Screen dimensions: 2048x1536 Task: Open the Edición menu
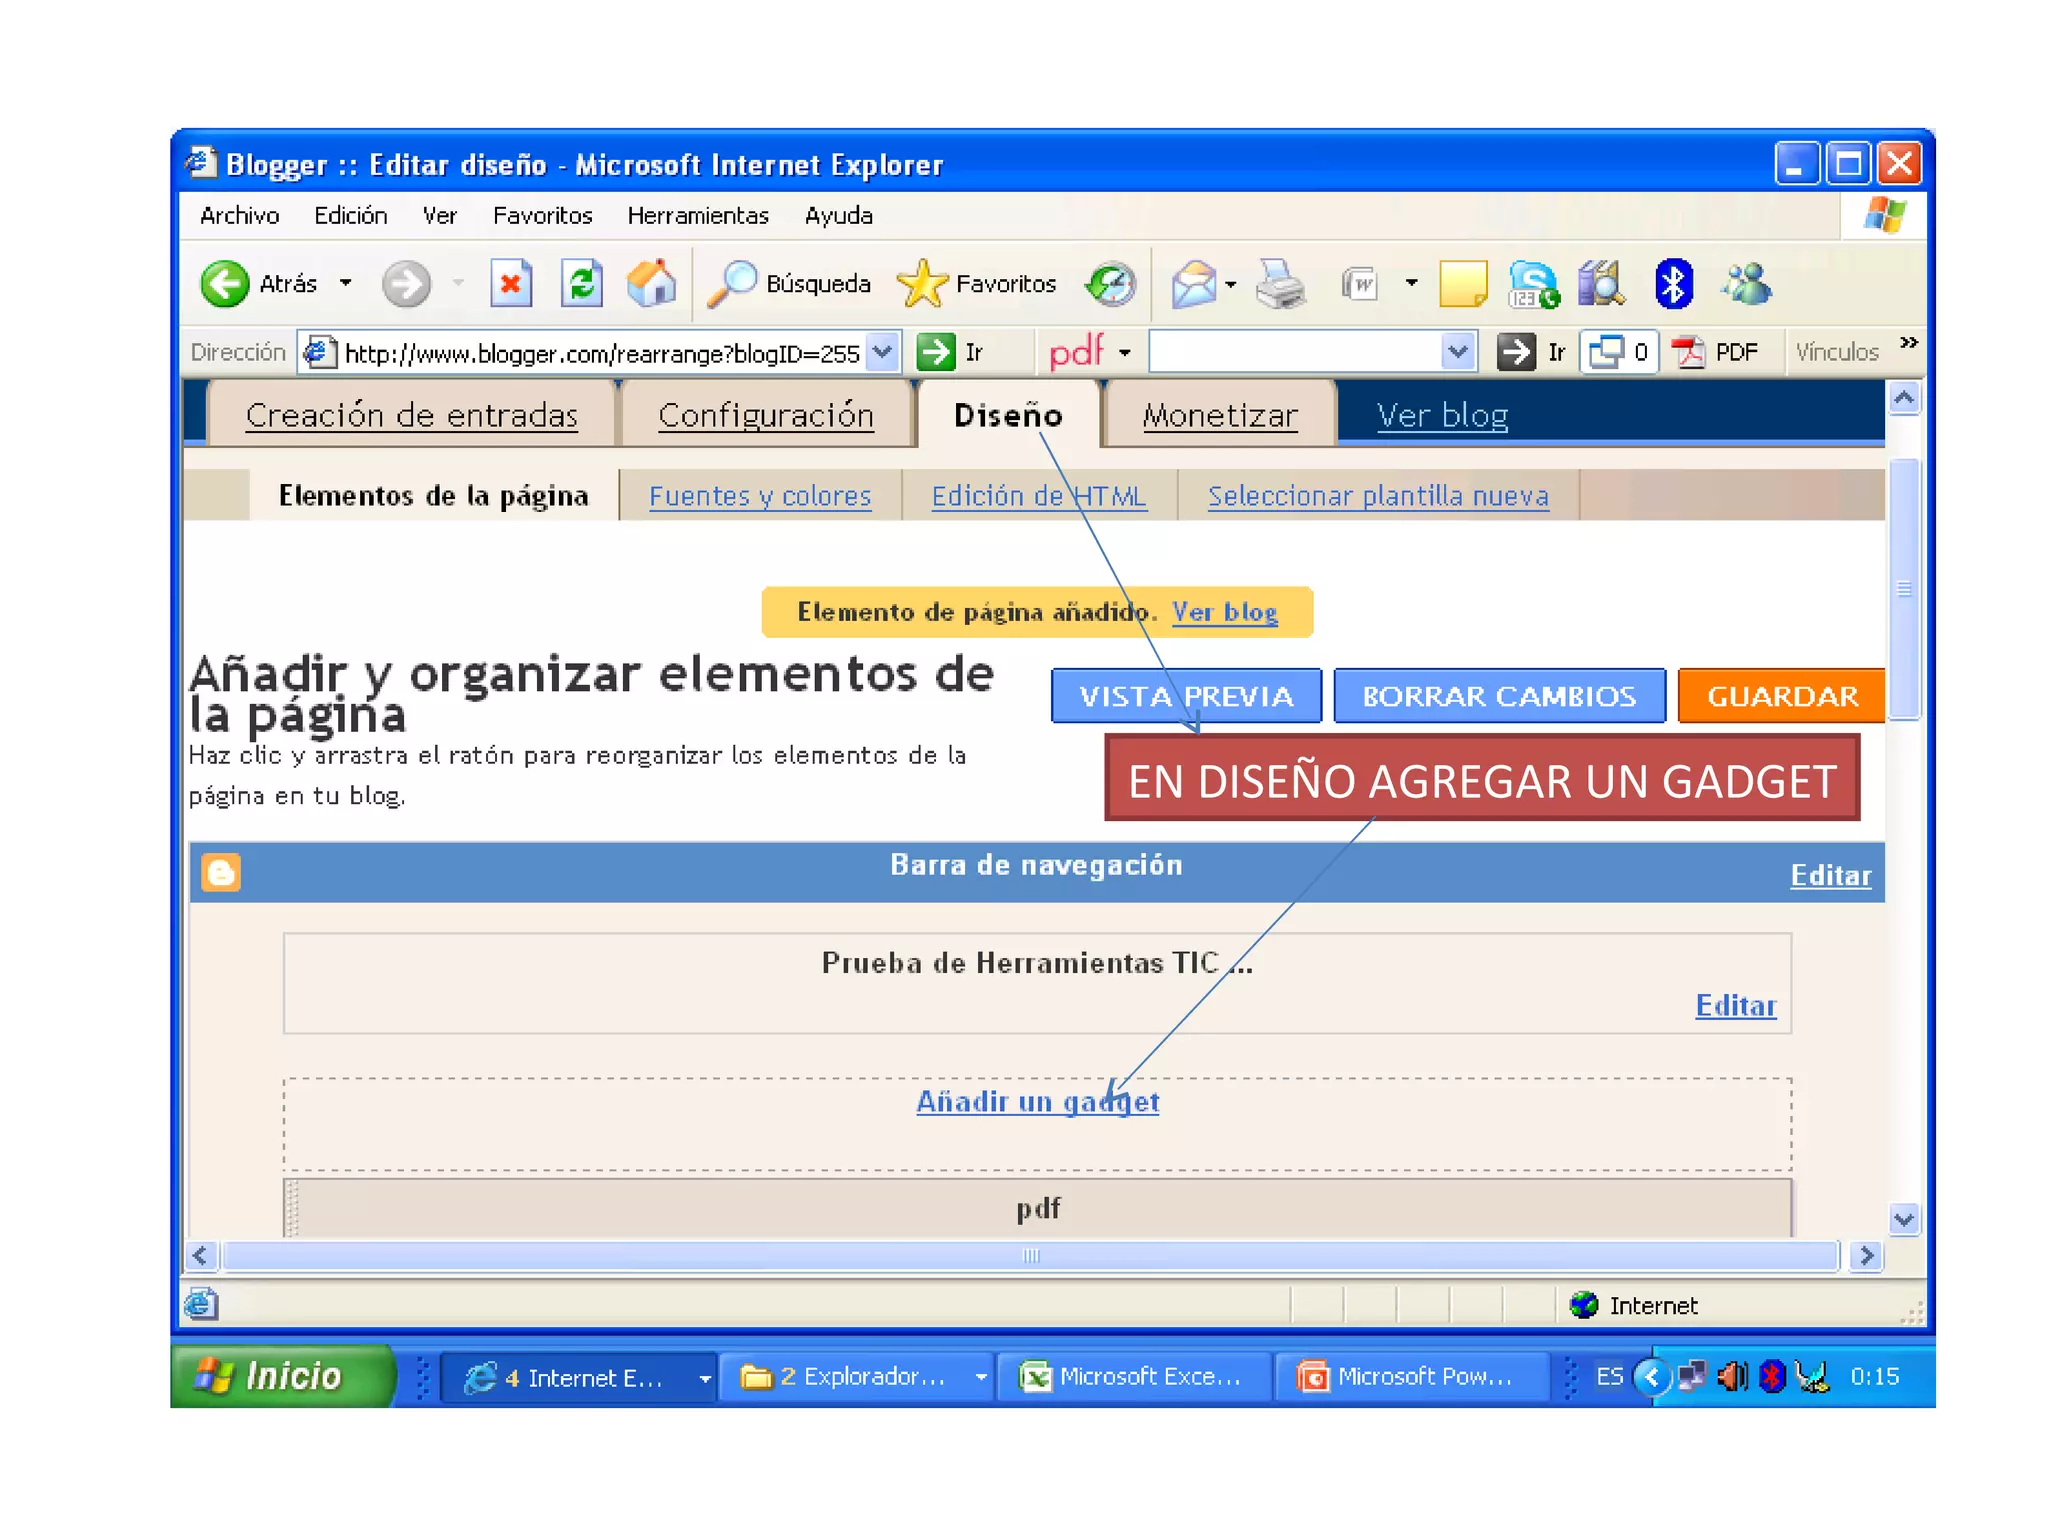click(351, 216)
